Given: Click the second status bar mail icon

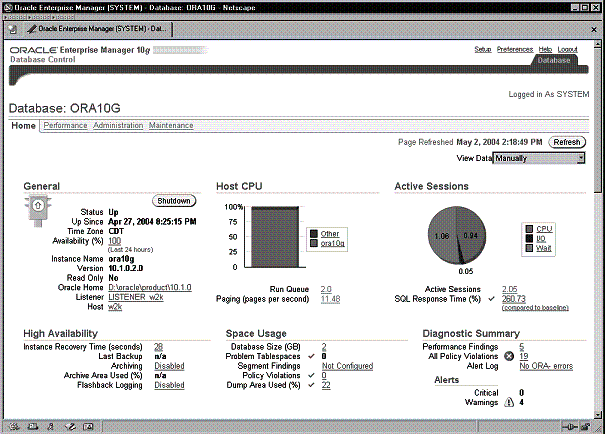Looking at the screenshot, I should (33, 426).
